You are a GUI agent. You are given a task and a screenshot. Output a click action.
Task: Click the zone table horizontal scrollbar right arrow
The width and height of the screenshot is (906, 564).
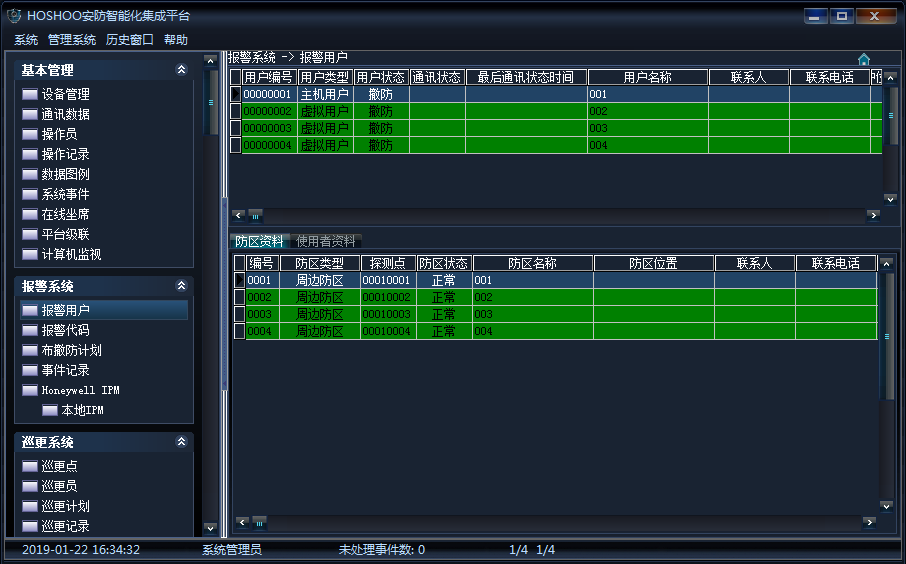coord(868,522)
